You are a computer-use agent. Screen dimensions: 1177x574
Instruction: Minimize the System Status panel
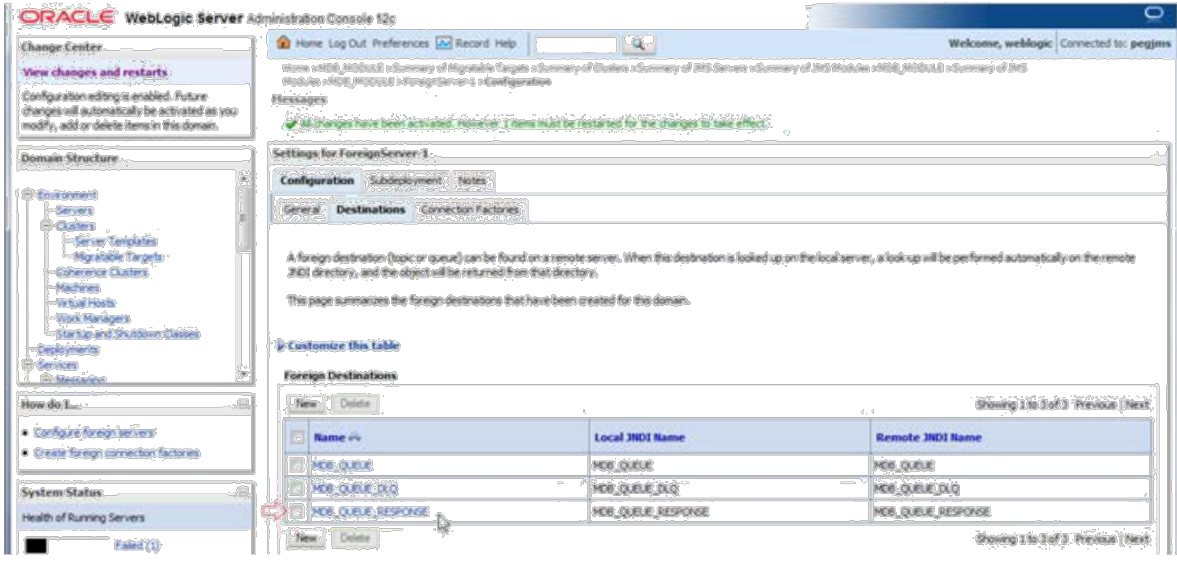pyautogui.click(x=242, y=492)
